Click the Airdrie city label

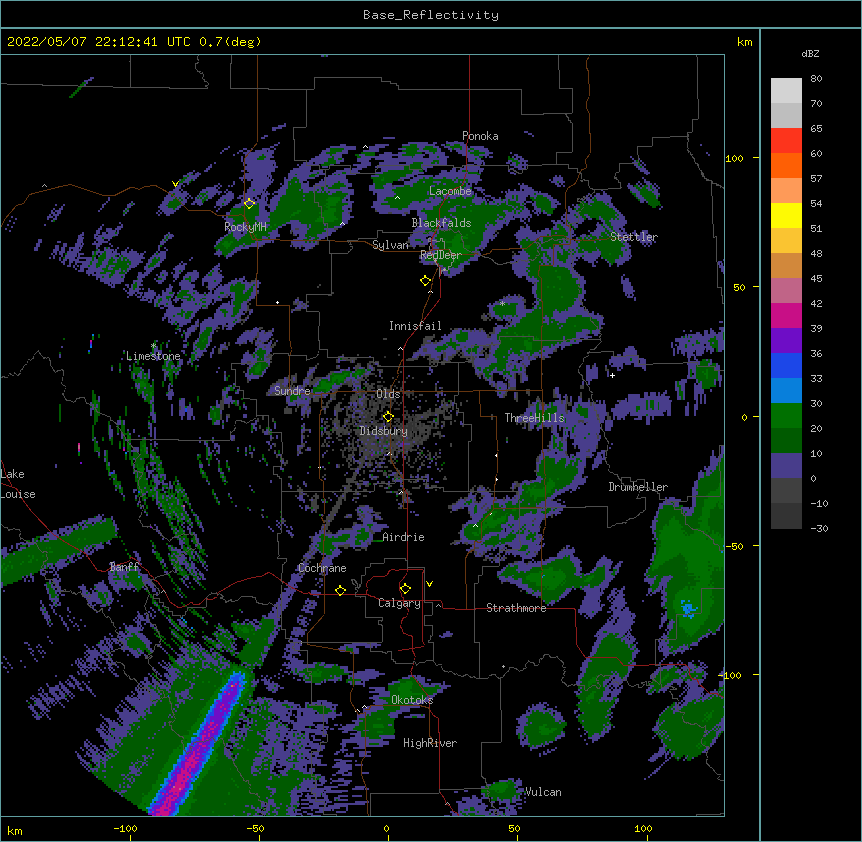[x=404, y=537]
